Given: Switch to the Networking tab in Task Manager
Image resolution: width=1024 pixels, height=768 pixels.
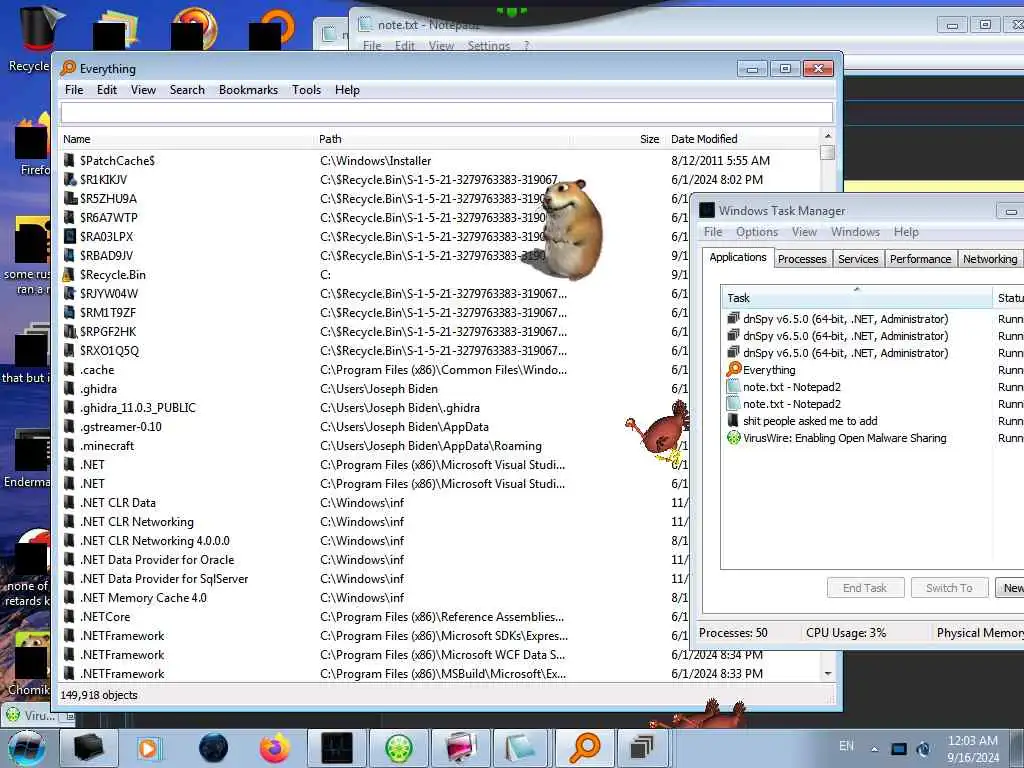Looking at the screenshot, I should (x=989, y=259).
